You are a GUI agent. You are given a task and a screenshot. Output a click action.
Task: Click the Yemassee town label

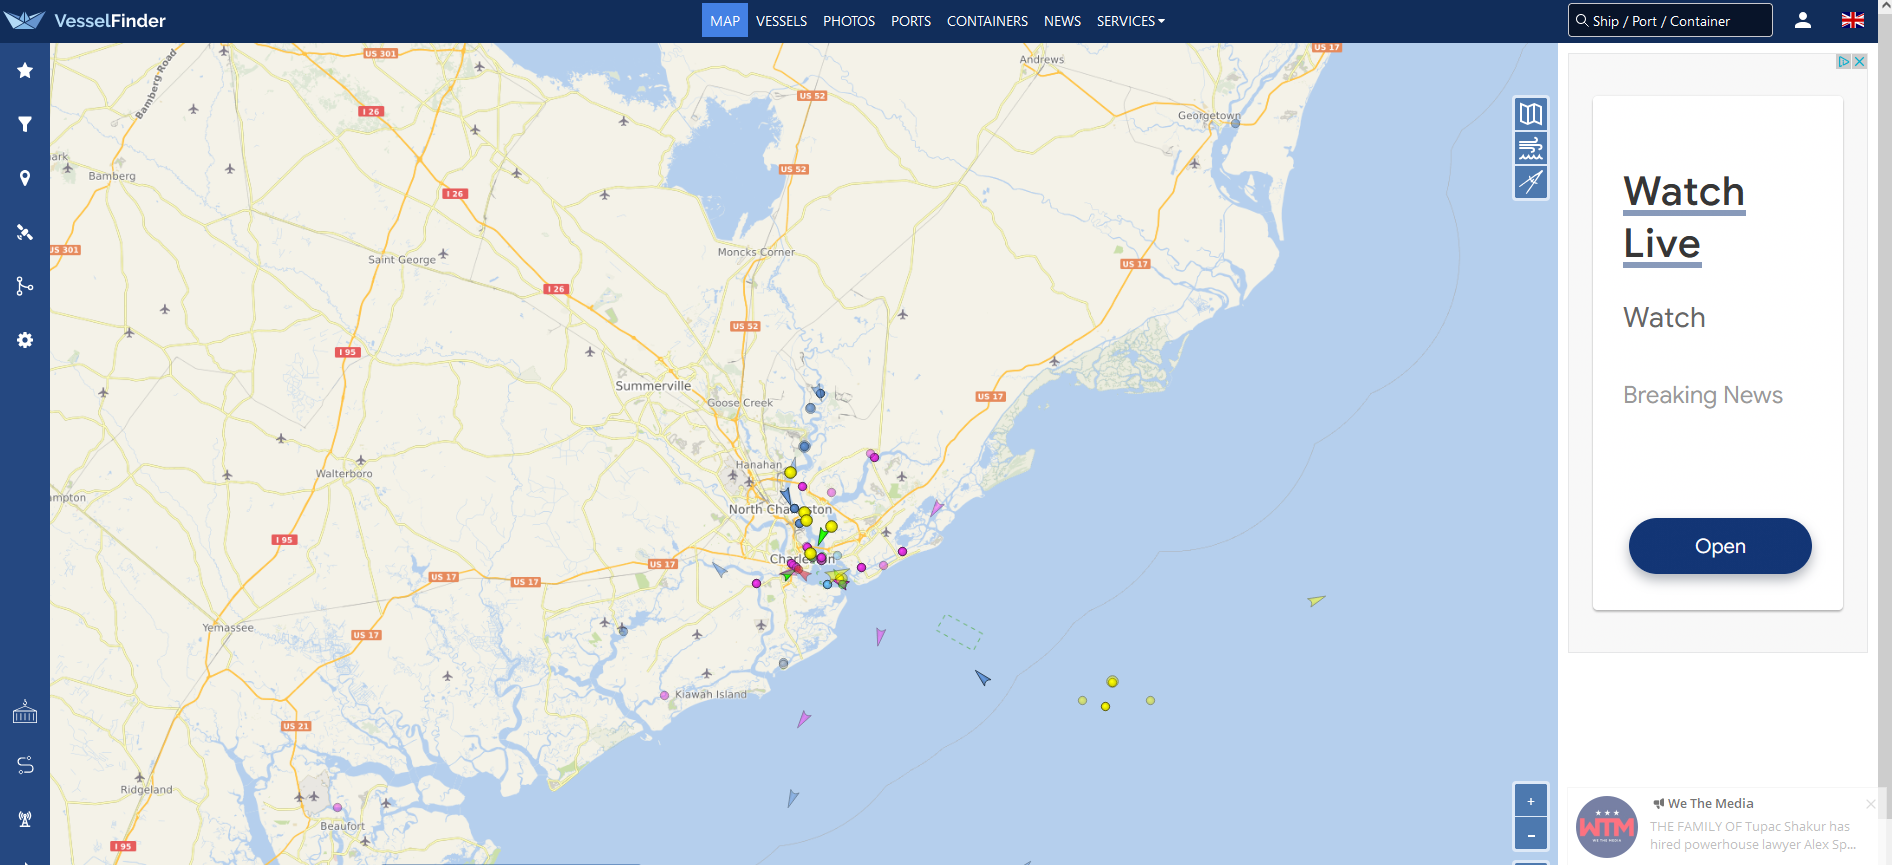click(x=228, y=628)
